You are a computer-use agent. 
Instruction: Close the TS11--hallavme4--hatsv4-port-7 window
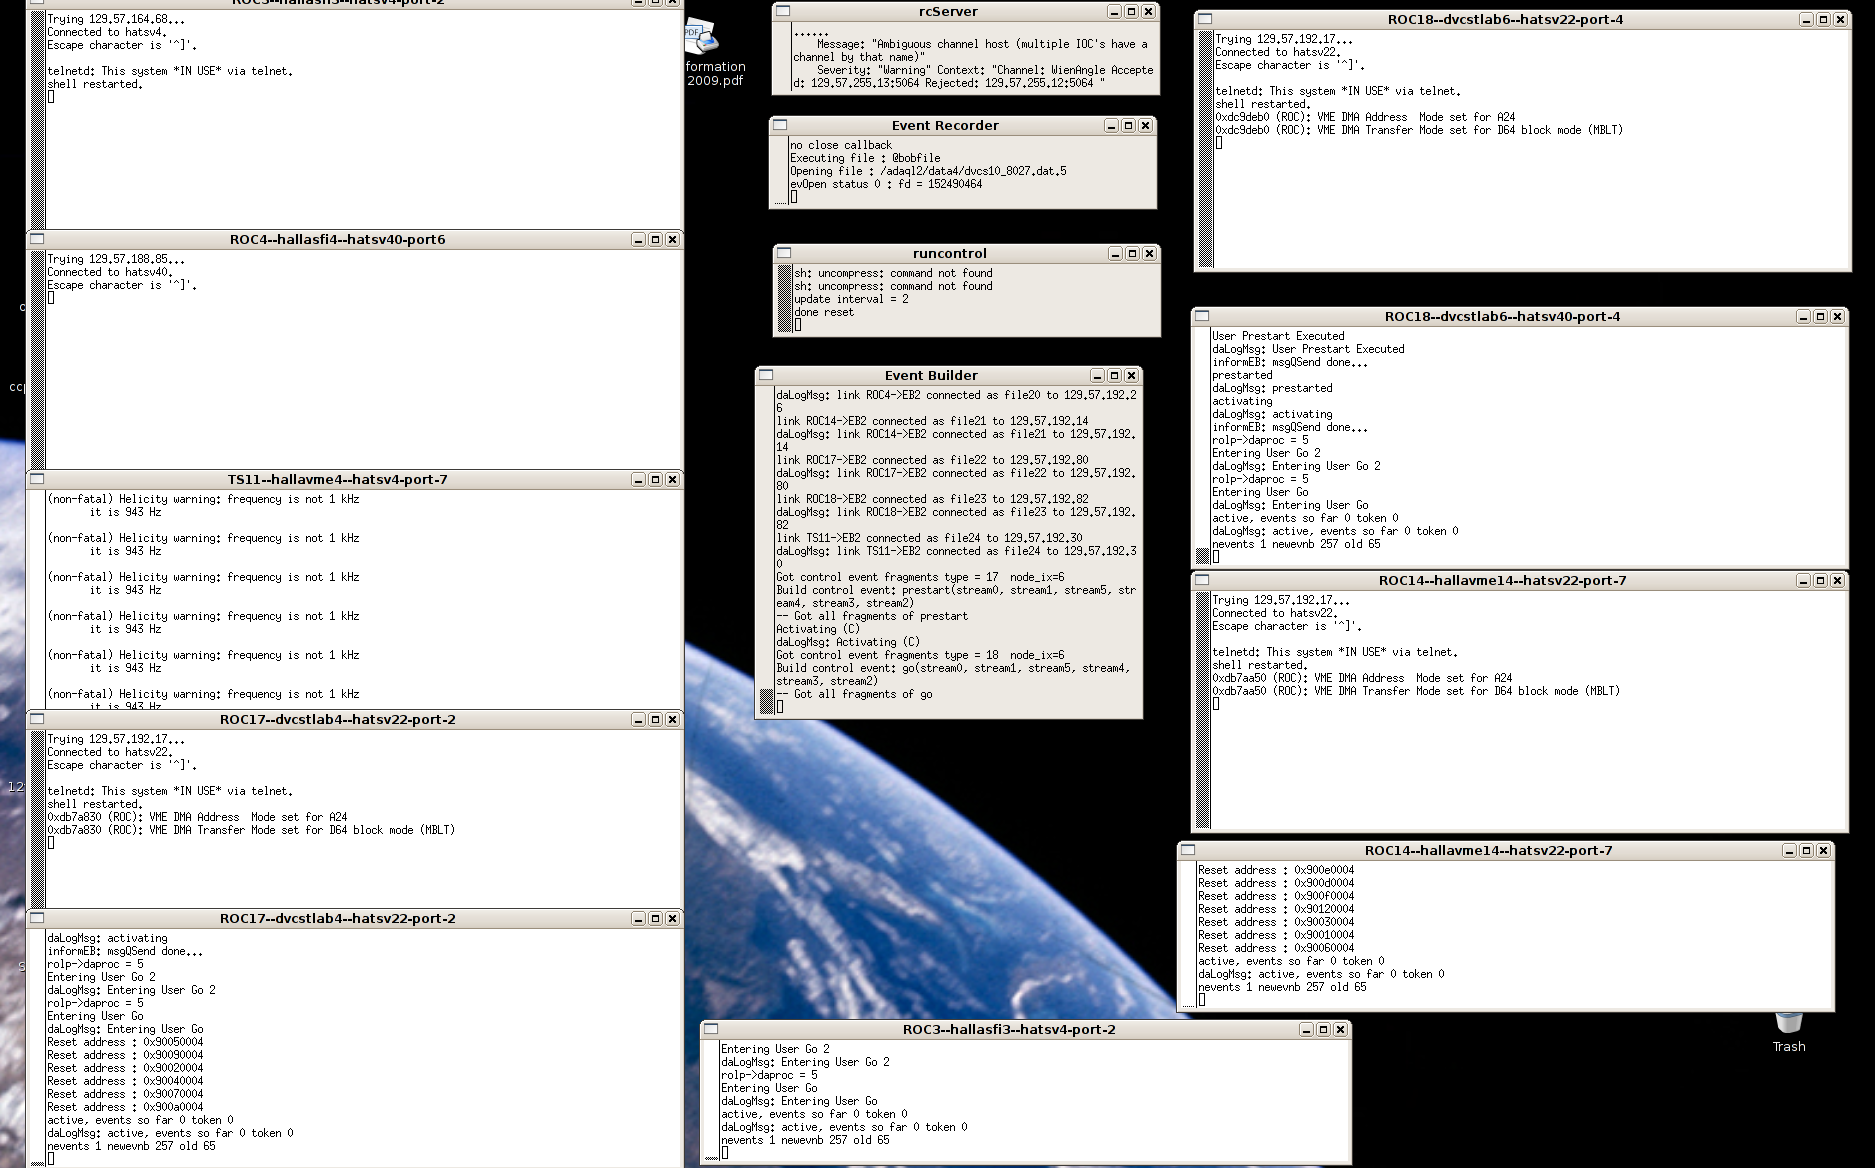672,480
